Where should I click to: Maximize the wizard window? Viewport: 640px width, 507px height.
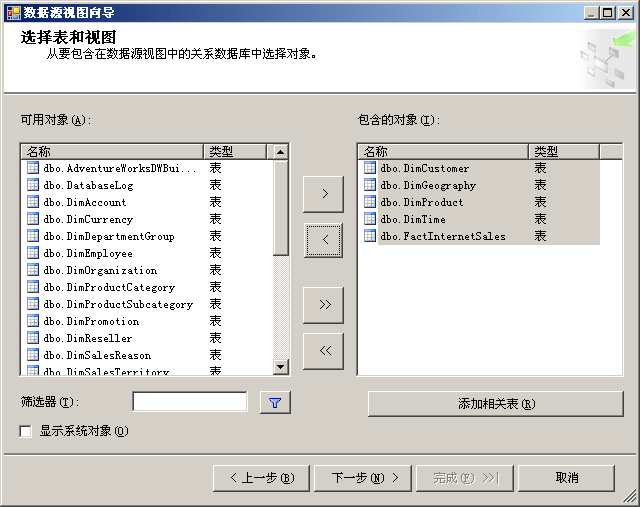point(608,13)
